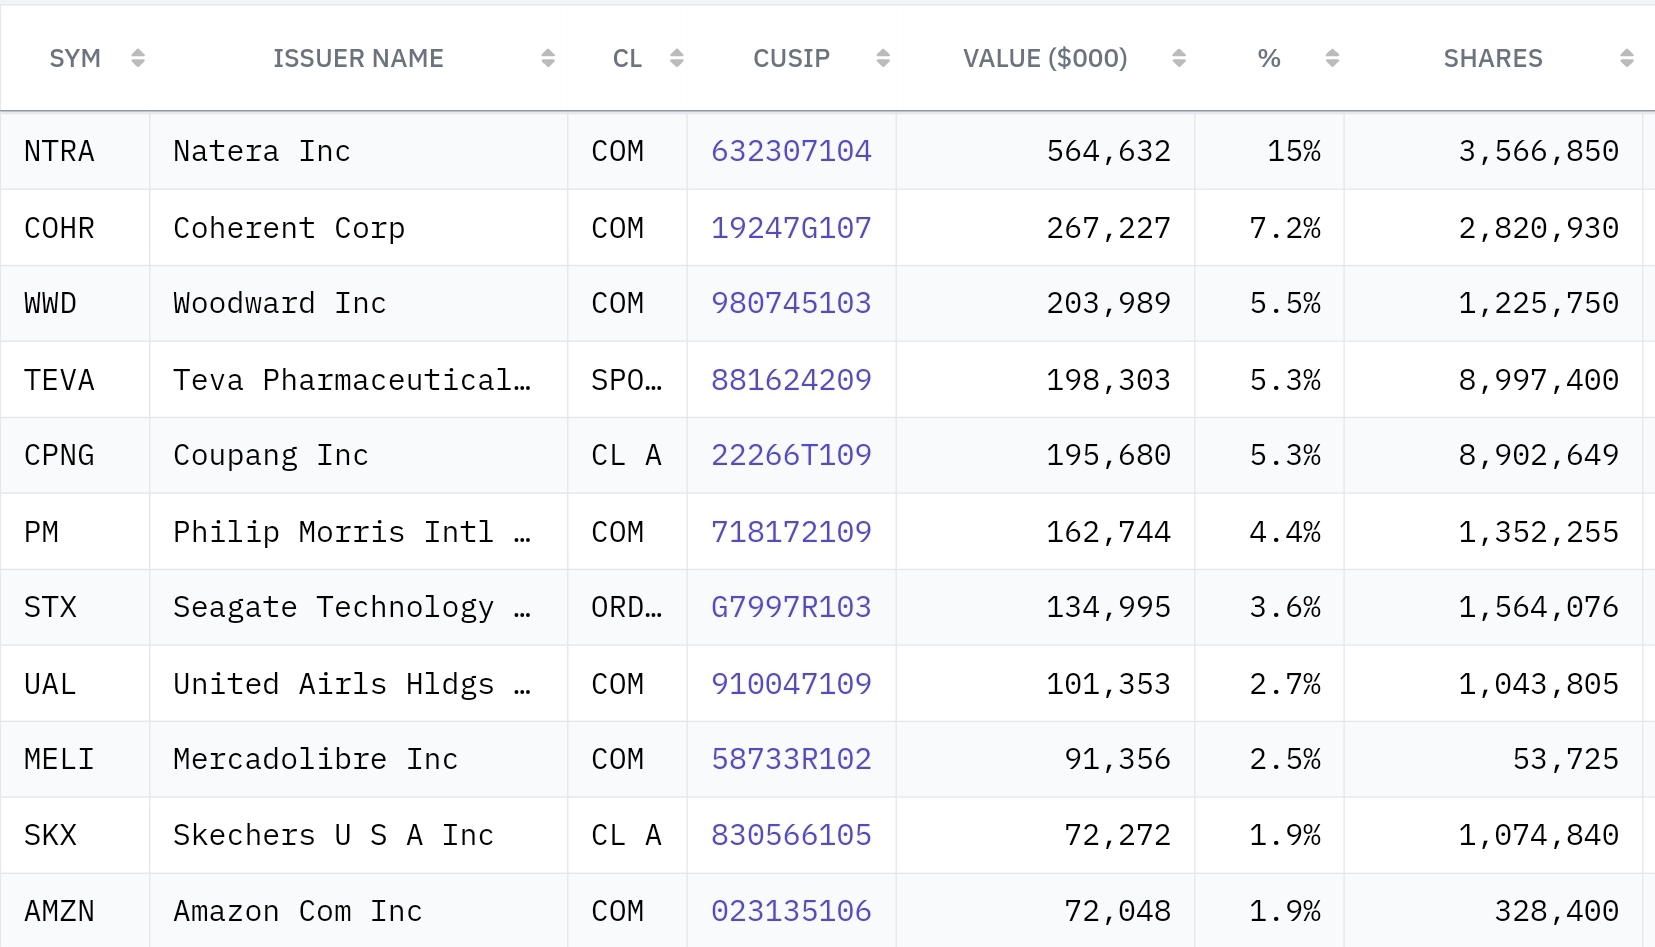Click the truncated ORD… class cell for Seagate
1655x947 pixels.
pyautogui.click(x=627, y=607)
